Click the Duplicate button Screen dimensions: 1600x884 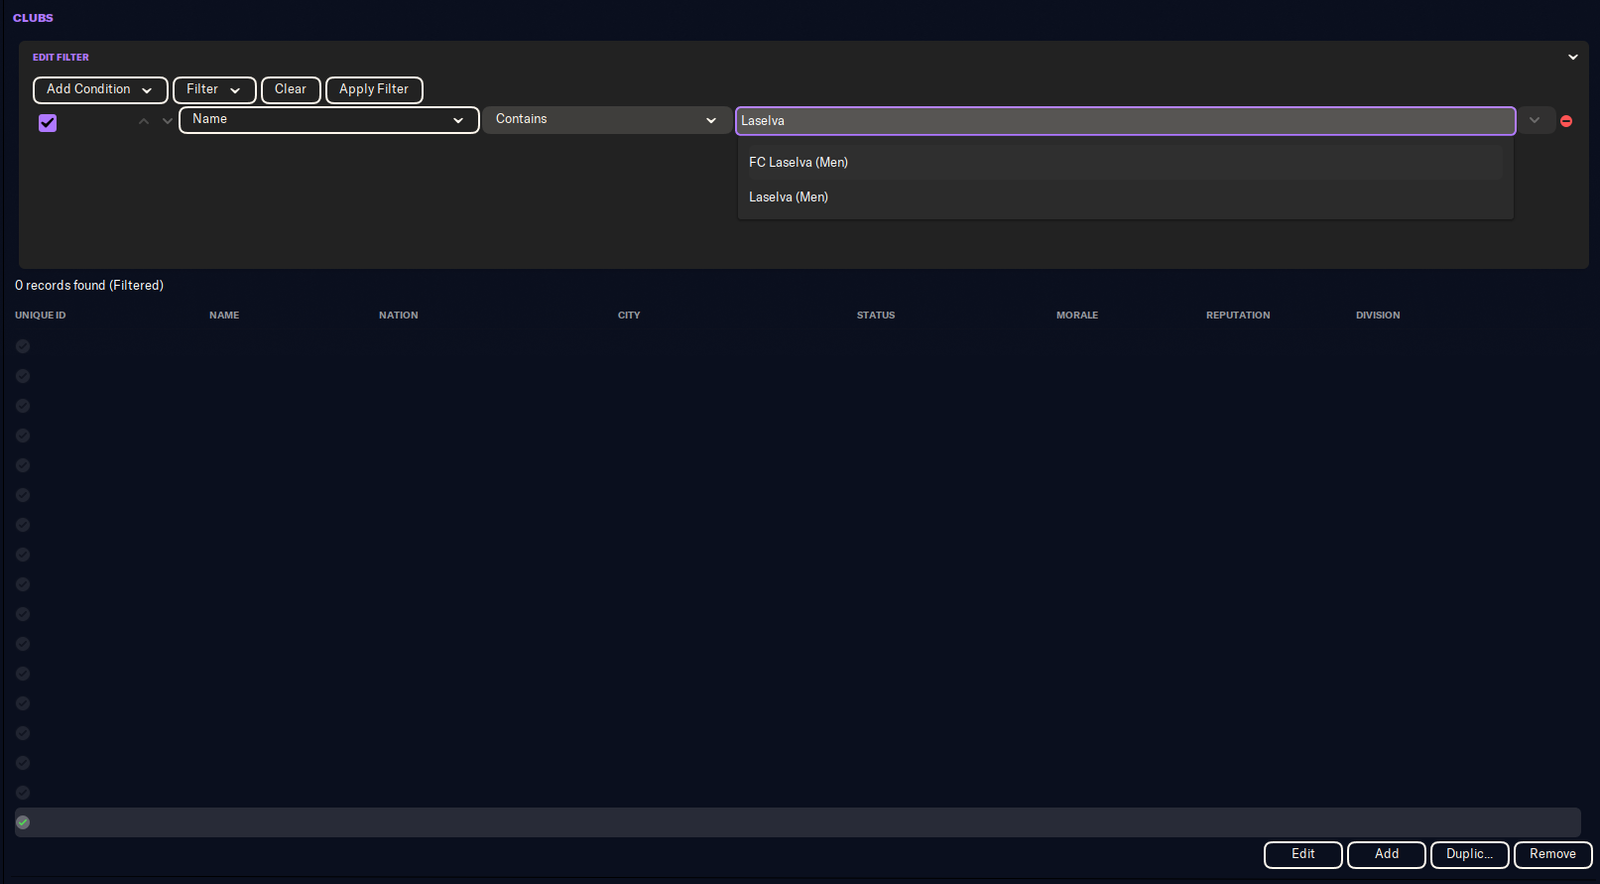pos(1469,854)
